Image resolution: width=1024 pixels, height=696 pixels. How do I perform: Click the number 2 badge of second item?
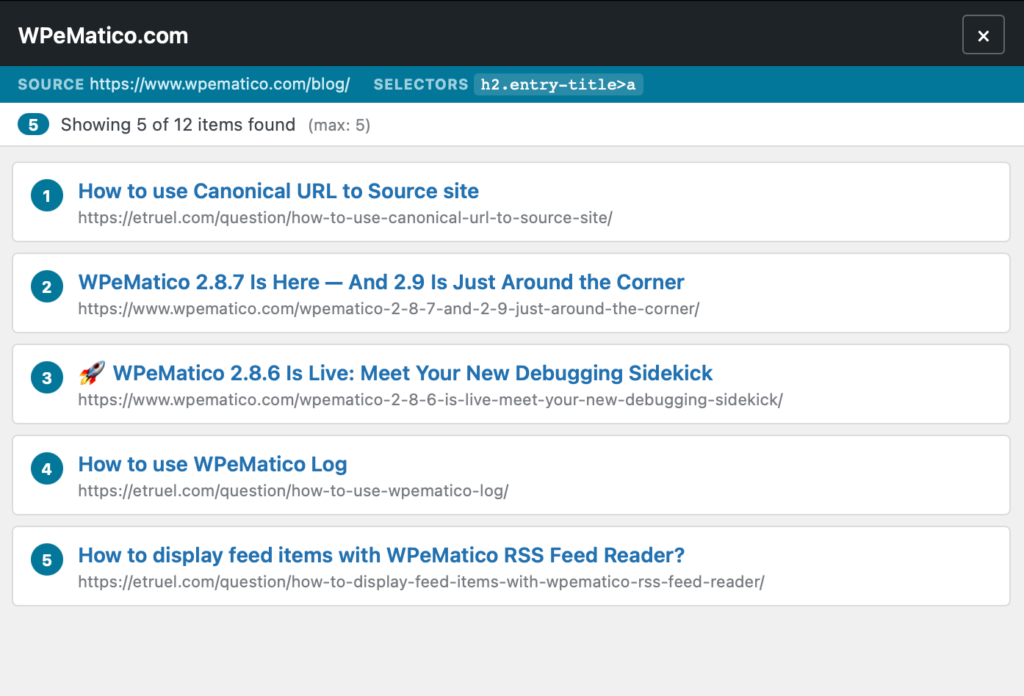(47, 287)
